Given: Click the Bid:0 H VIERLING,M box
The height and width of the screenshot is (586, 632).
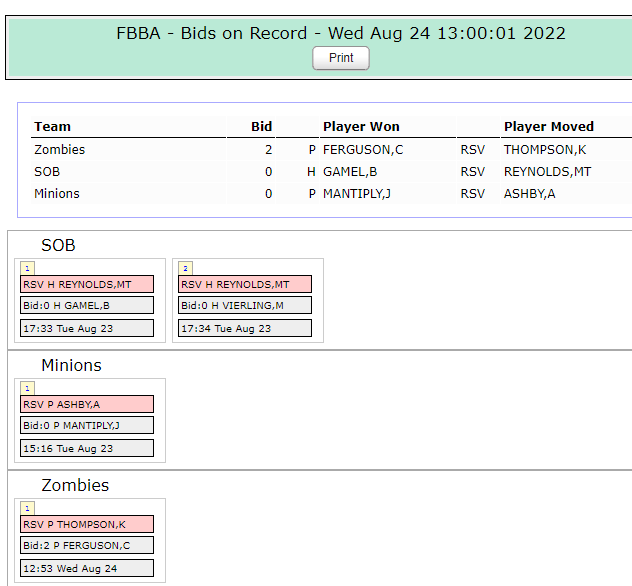Looking at the screenshot, I should pos(245,305).
